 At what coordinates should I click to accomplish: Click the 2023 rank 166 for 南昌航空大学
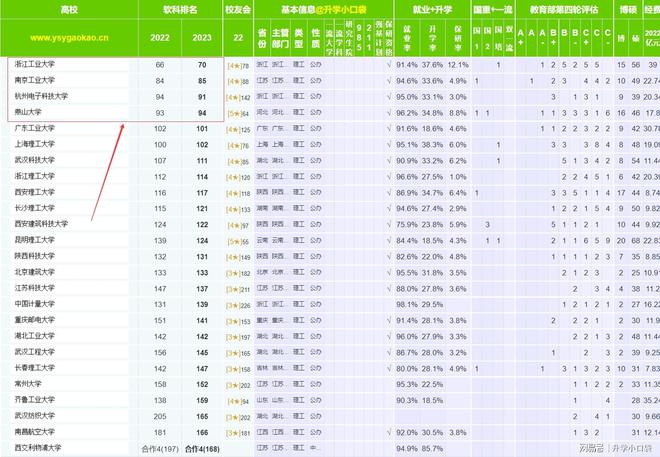tap(202, 433)
